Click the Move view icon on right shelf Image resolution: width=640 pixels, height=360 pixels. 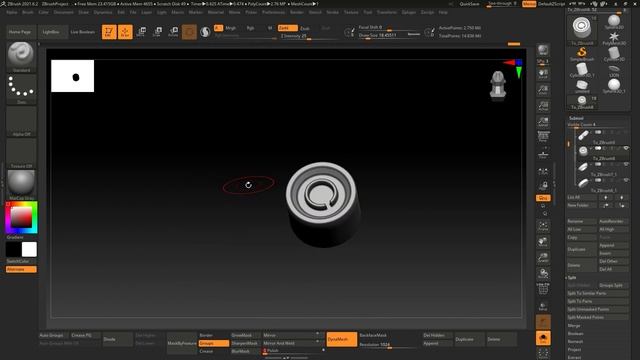pos(543,242)
